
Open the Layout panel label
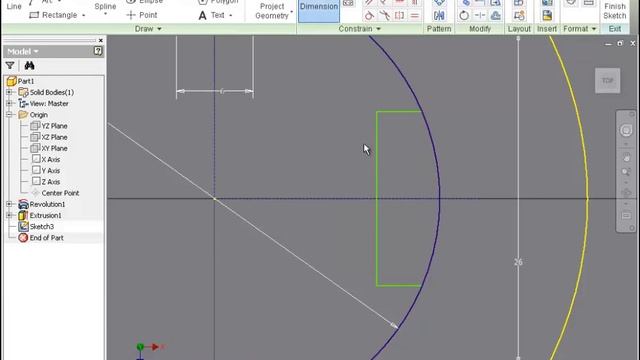[x=519, y=29]
